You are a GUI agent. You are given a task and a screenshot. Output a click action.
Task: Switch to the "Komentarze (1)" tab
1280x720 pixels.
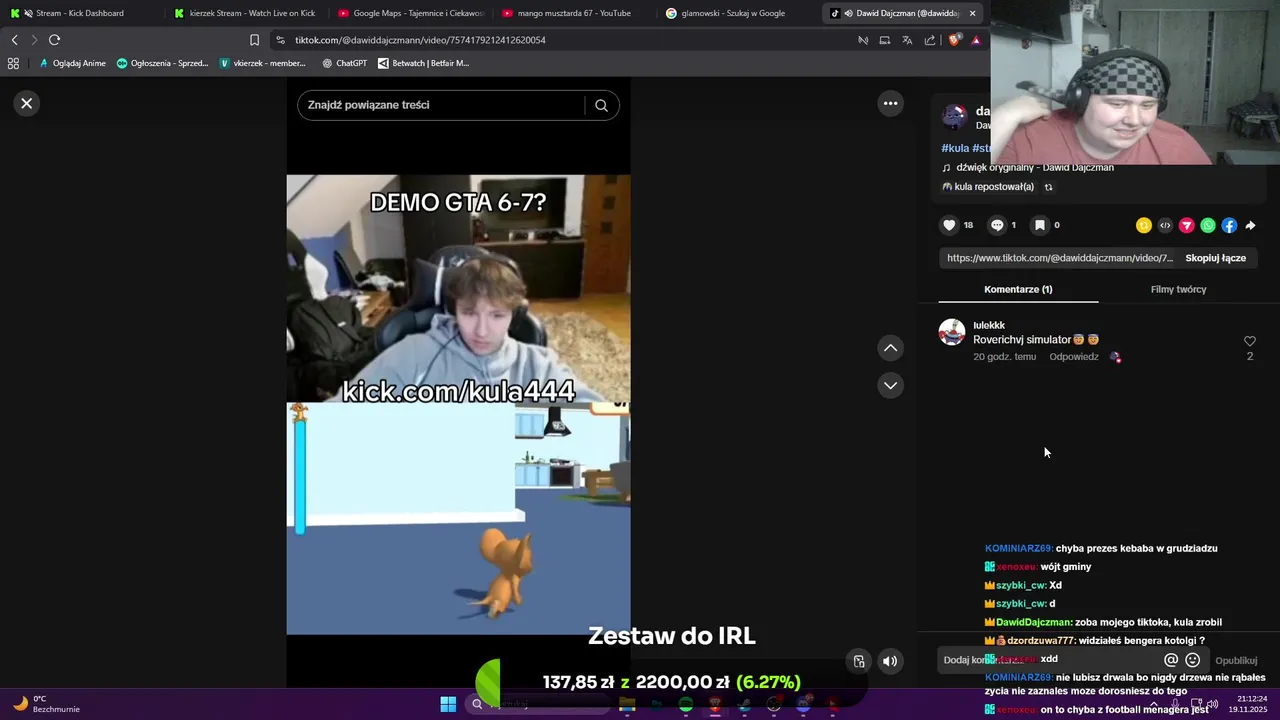click(1018, 289)
